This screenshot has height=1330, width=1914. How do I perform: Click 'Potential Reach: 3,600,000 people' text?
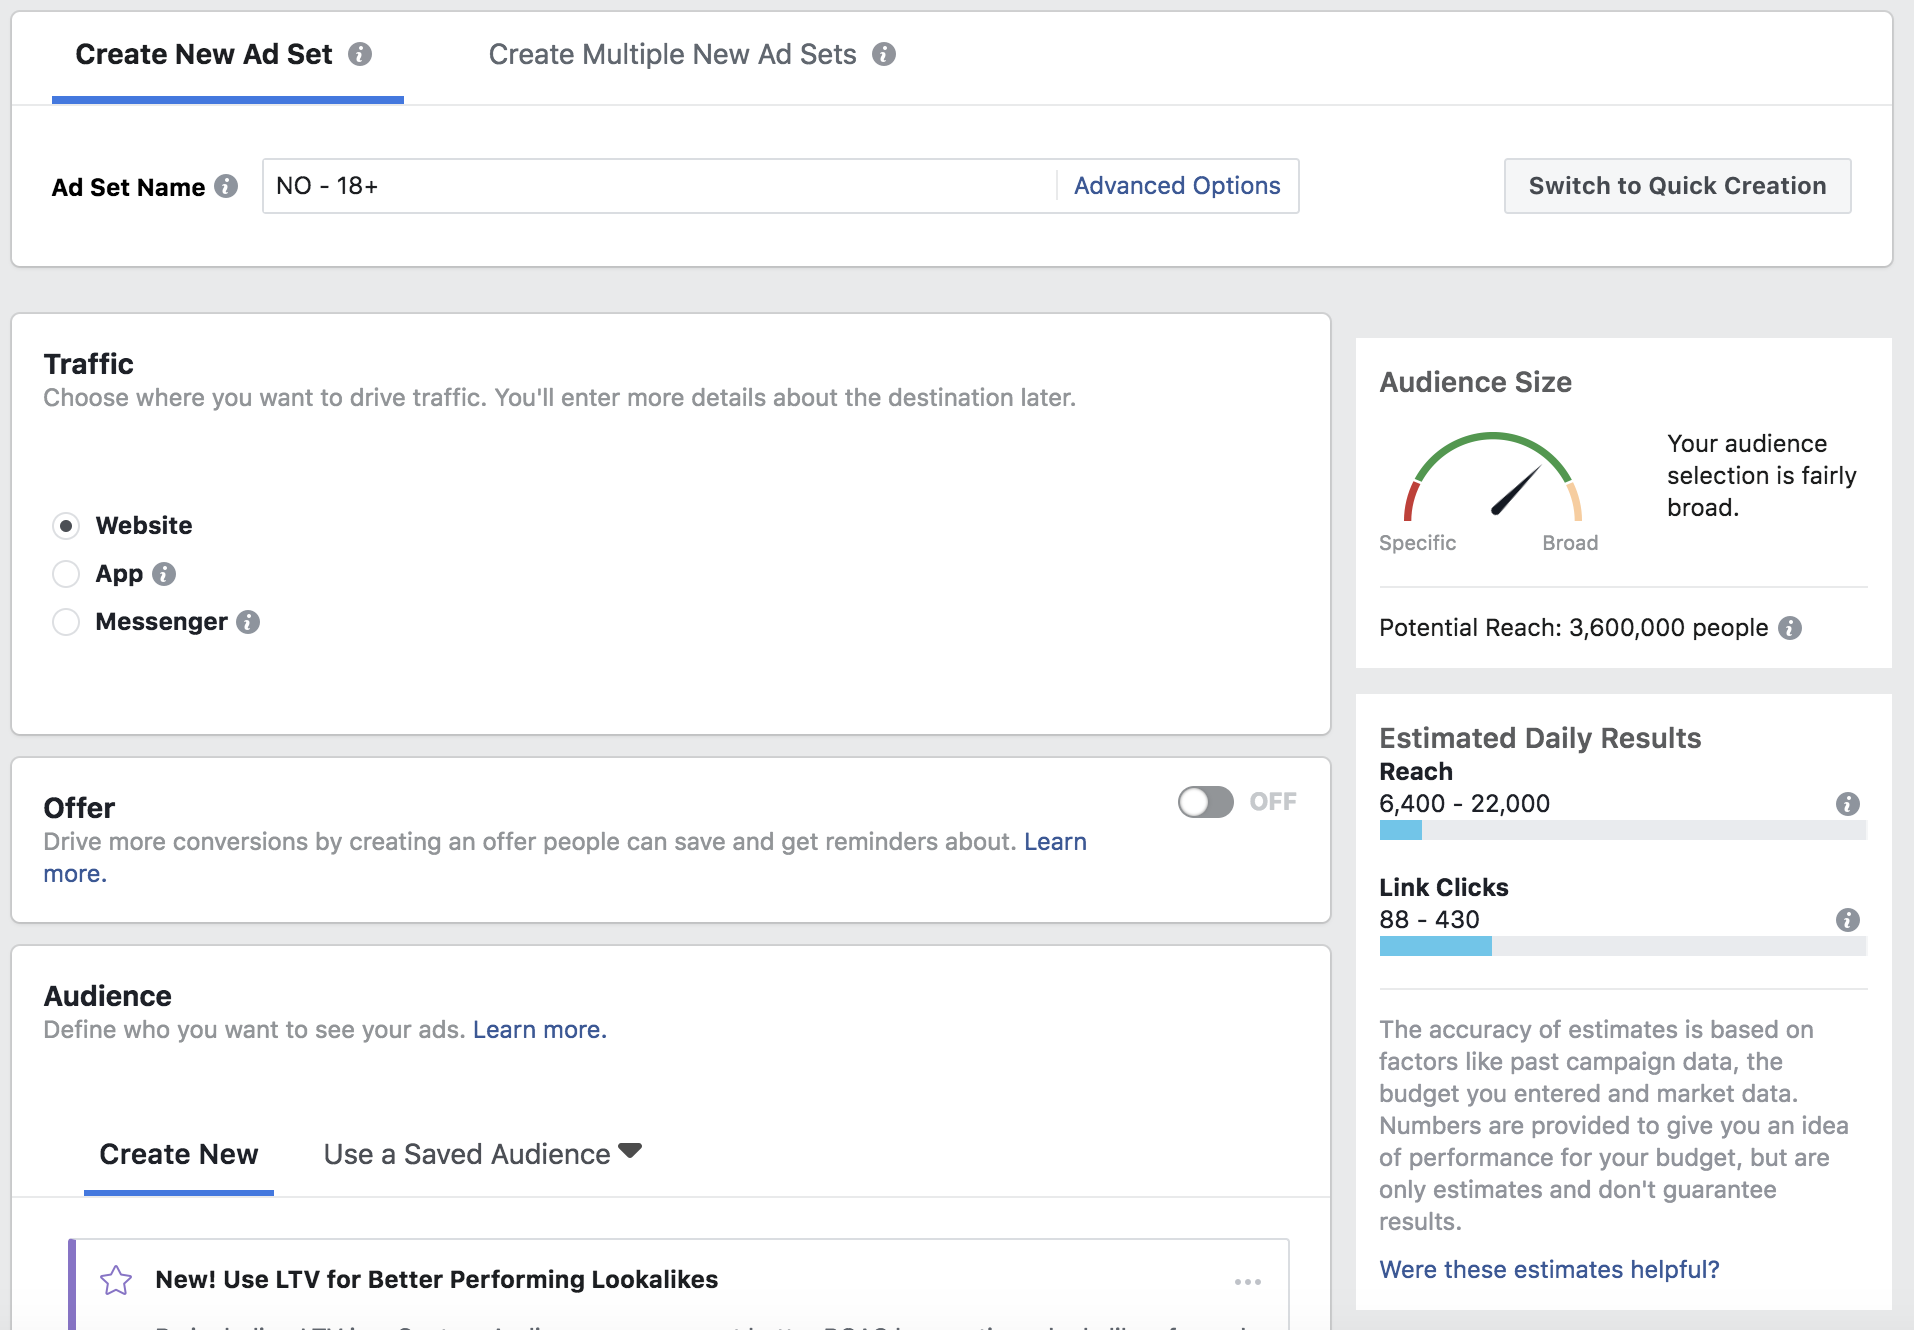pyautogui.click(x=1574, y=628)
